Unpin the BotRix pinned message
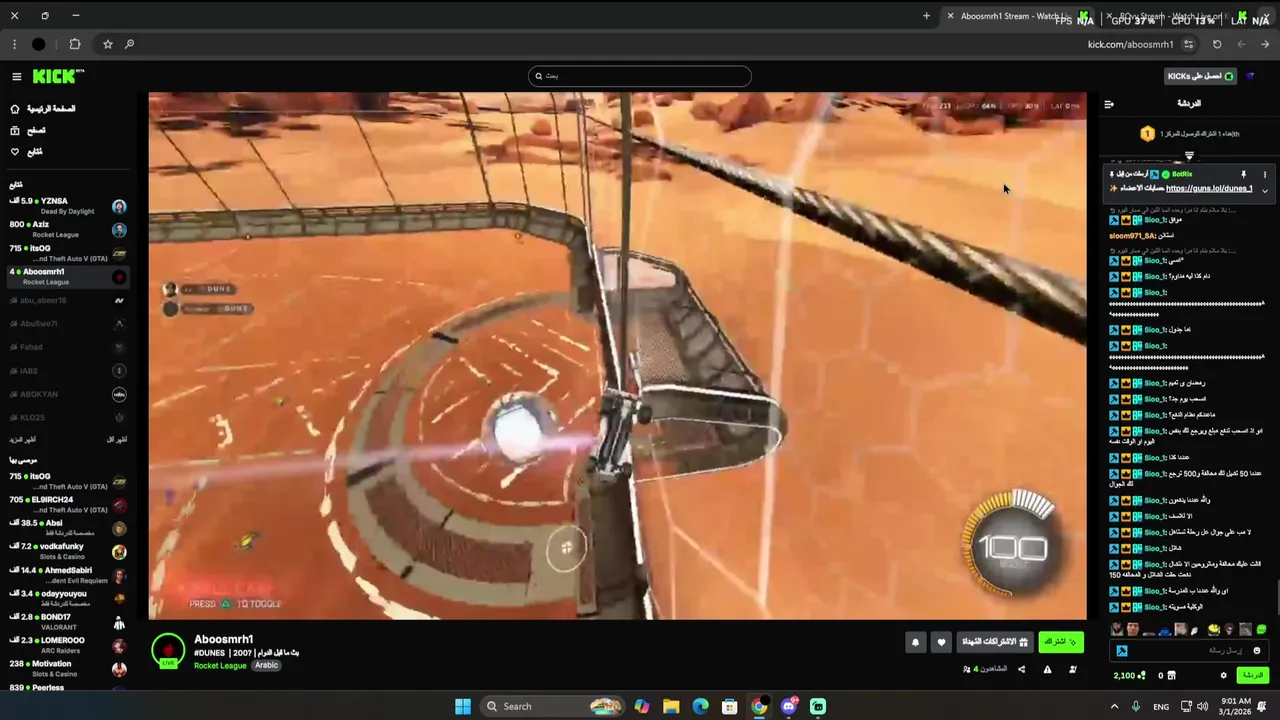This screenshot has height=720, width=1280. (1243, 174)
